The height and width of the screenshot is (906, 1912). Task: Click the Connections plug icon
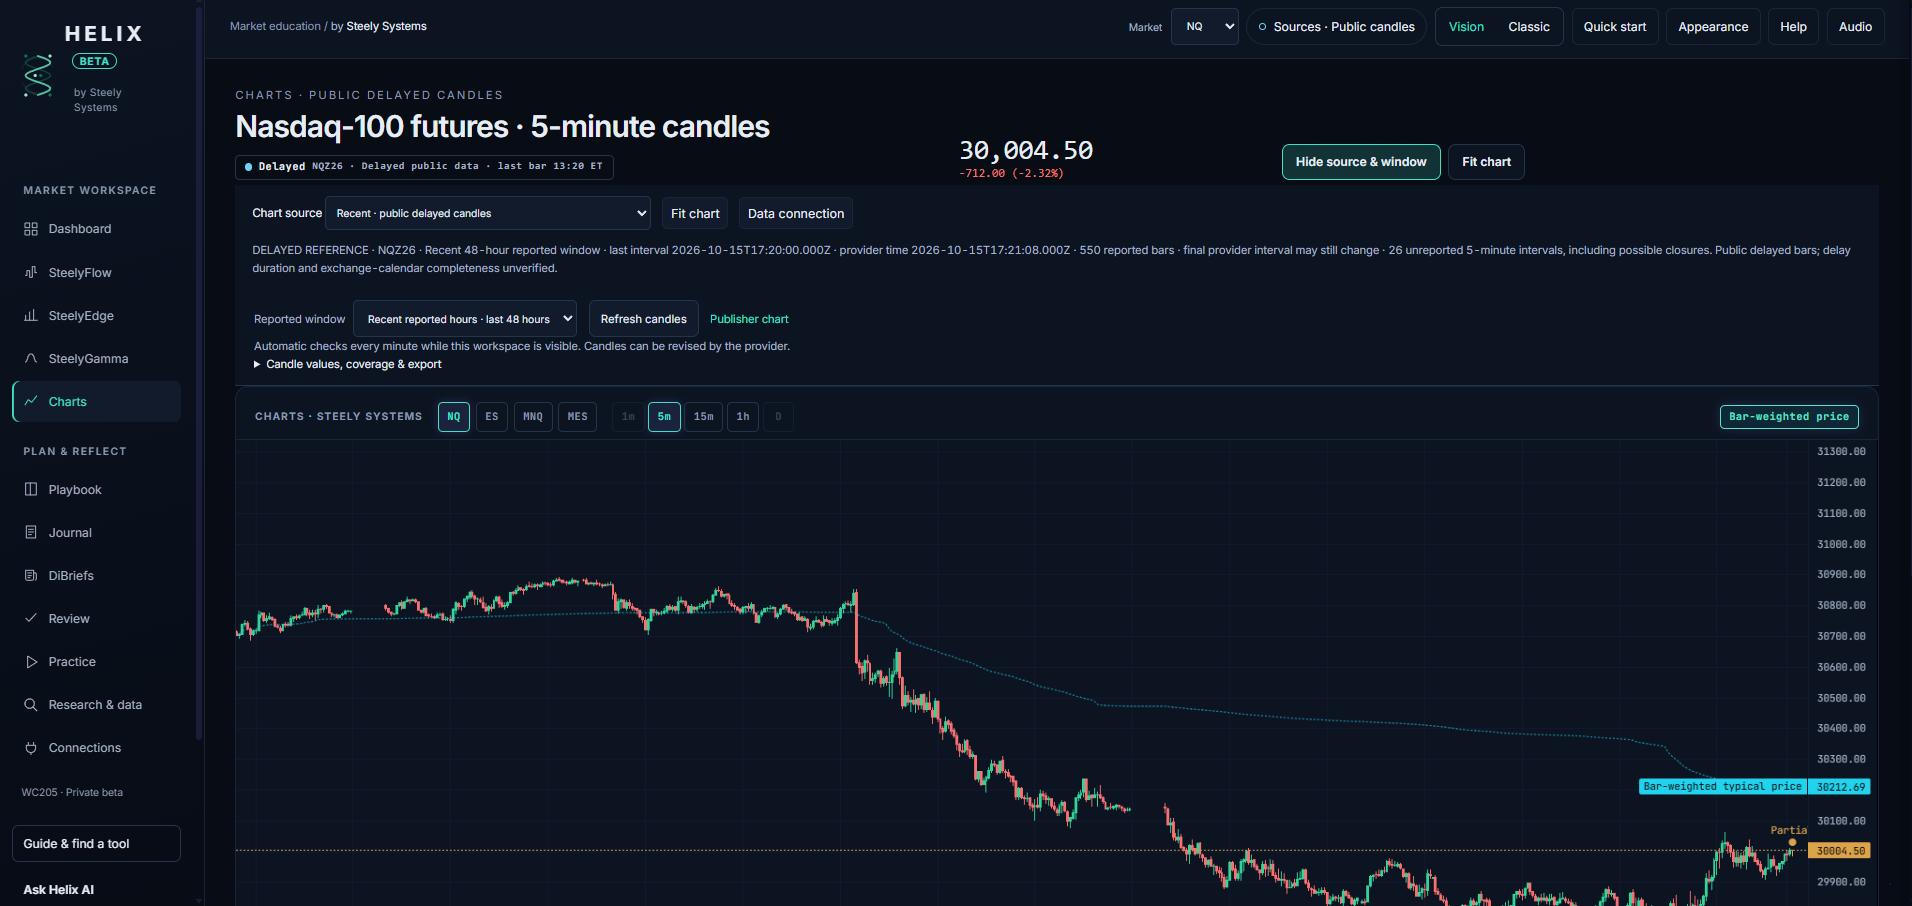point(31,747)
